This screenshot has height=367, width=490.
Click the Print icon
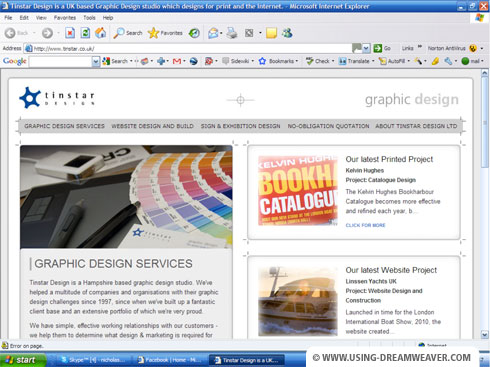tap(232, 33)
